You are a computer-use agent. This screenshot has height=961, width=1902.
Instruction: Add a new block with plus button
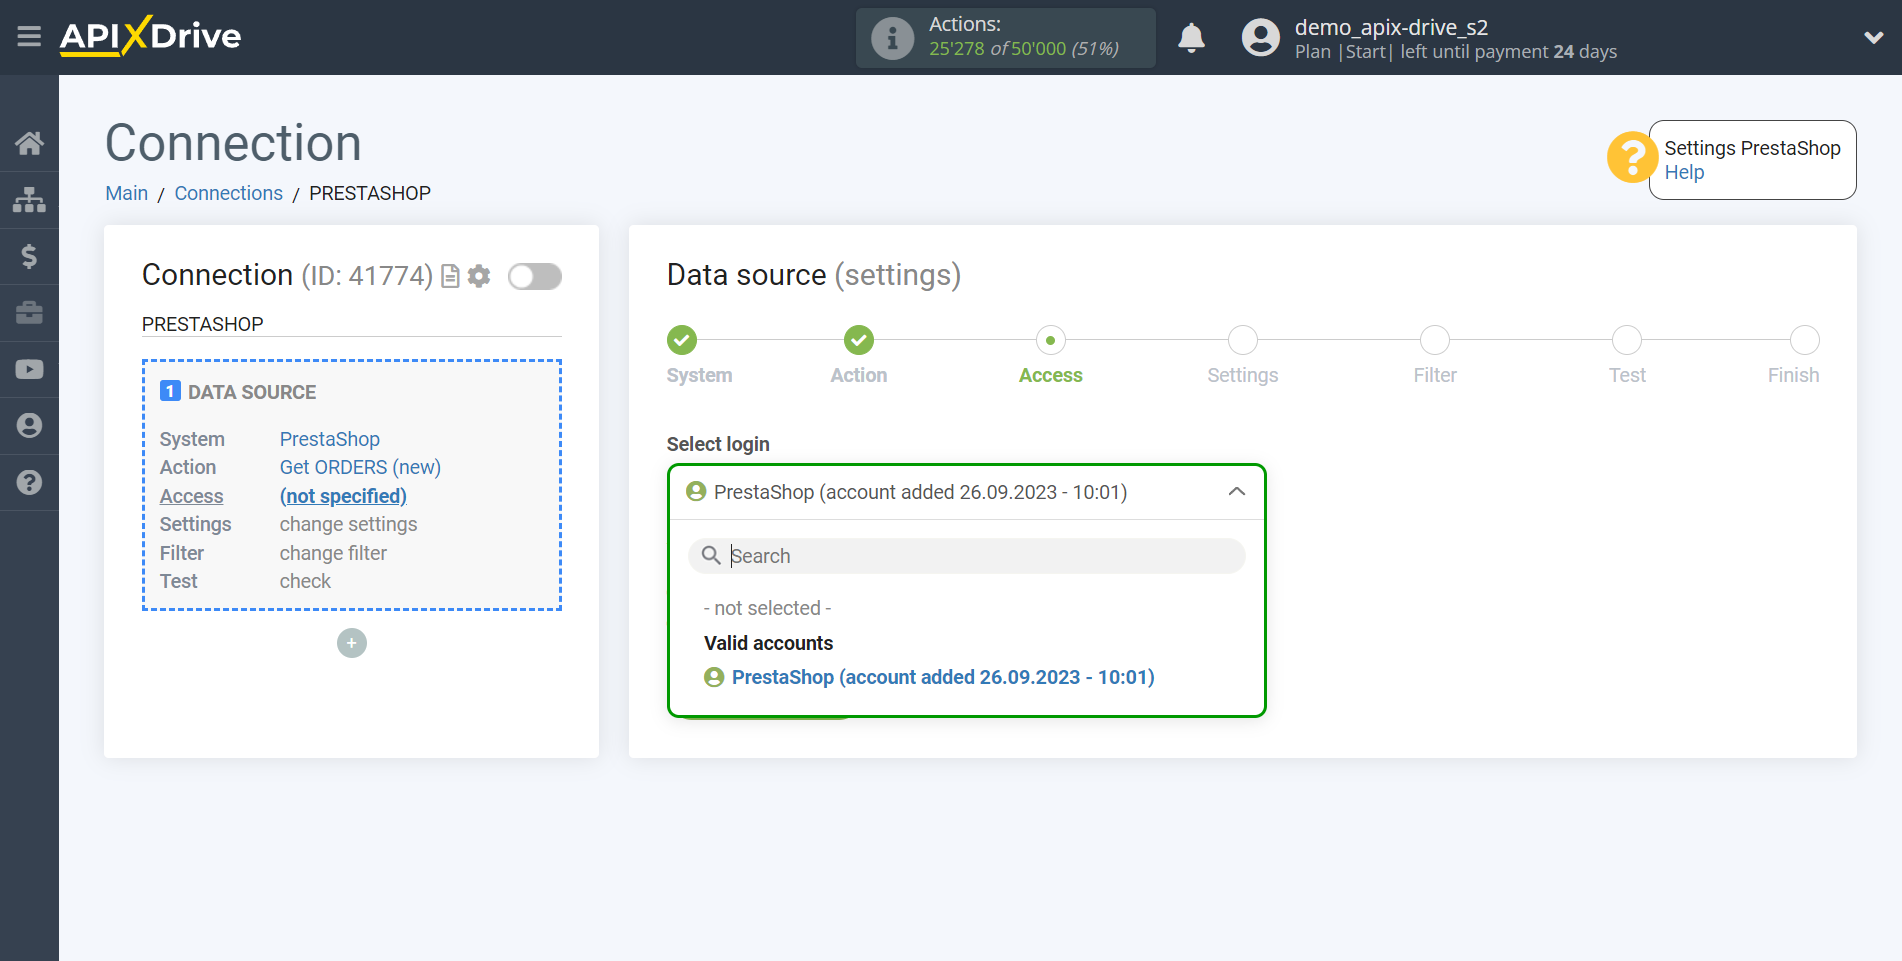click(x=352, y=643)
